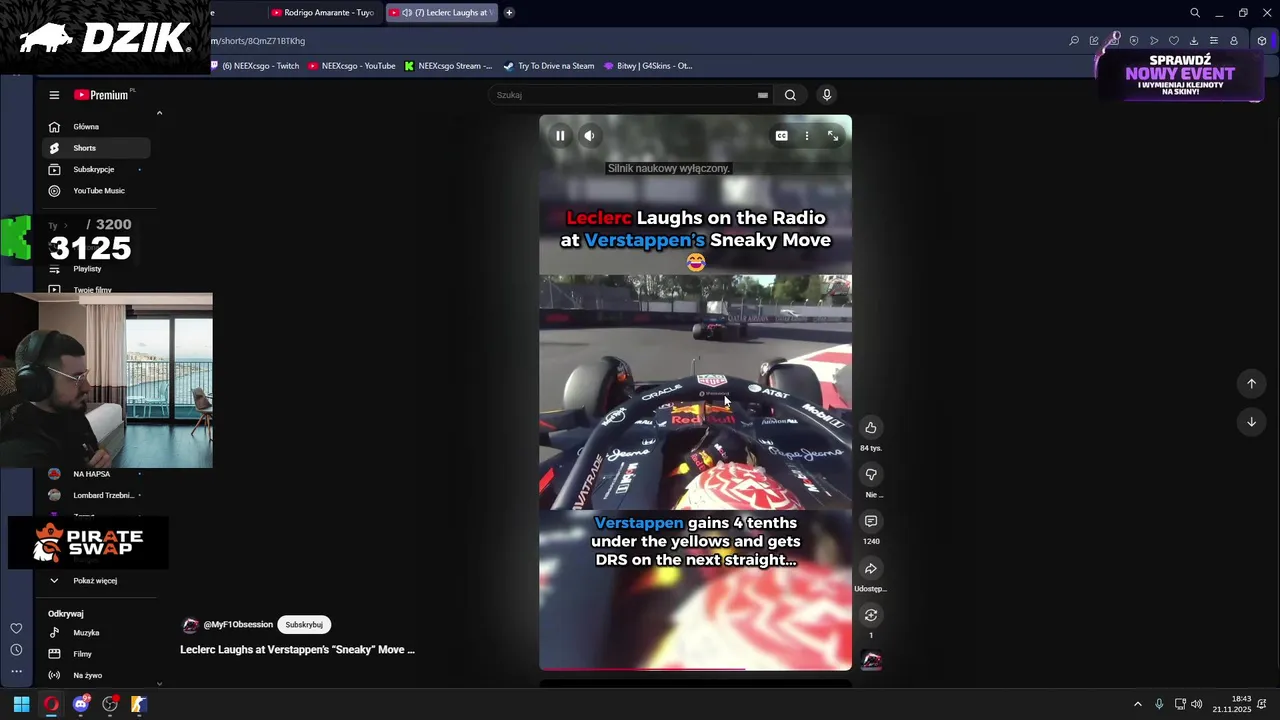This screenshot has height=720, width=1280.
Task: Start voice search with microphone
Action: (826, 95)
